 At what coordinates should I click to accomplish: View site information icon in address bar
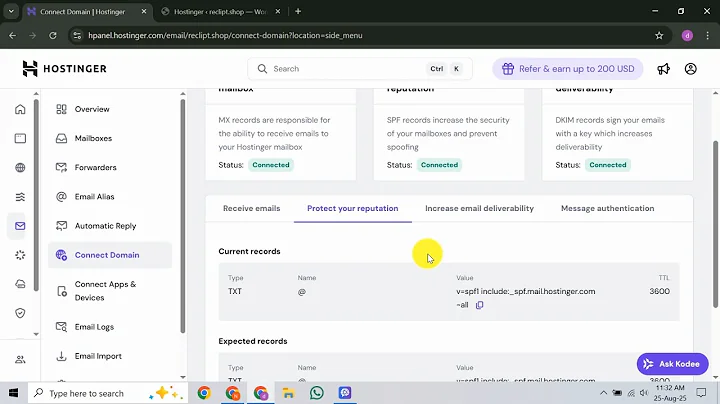coord(77,35)
